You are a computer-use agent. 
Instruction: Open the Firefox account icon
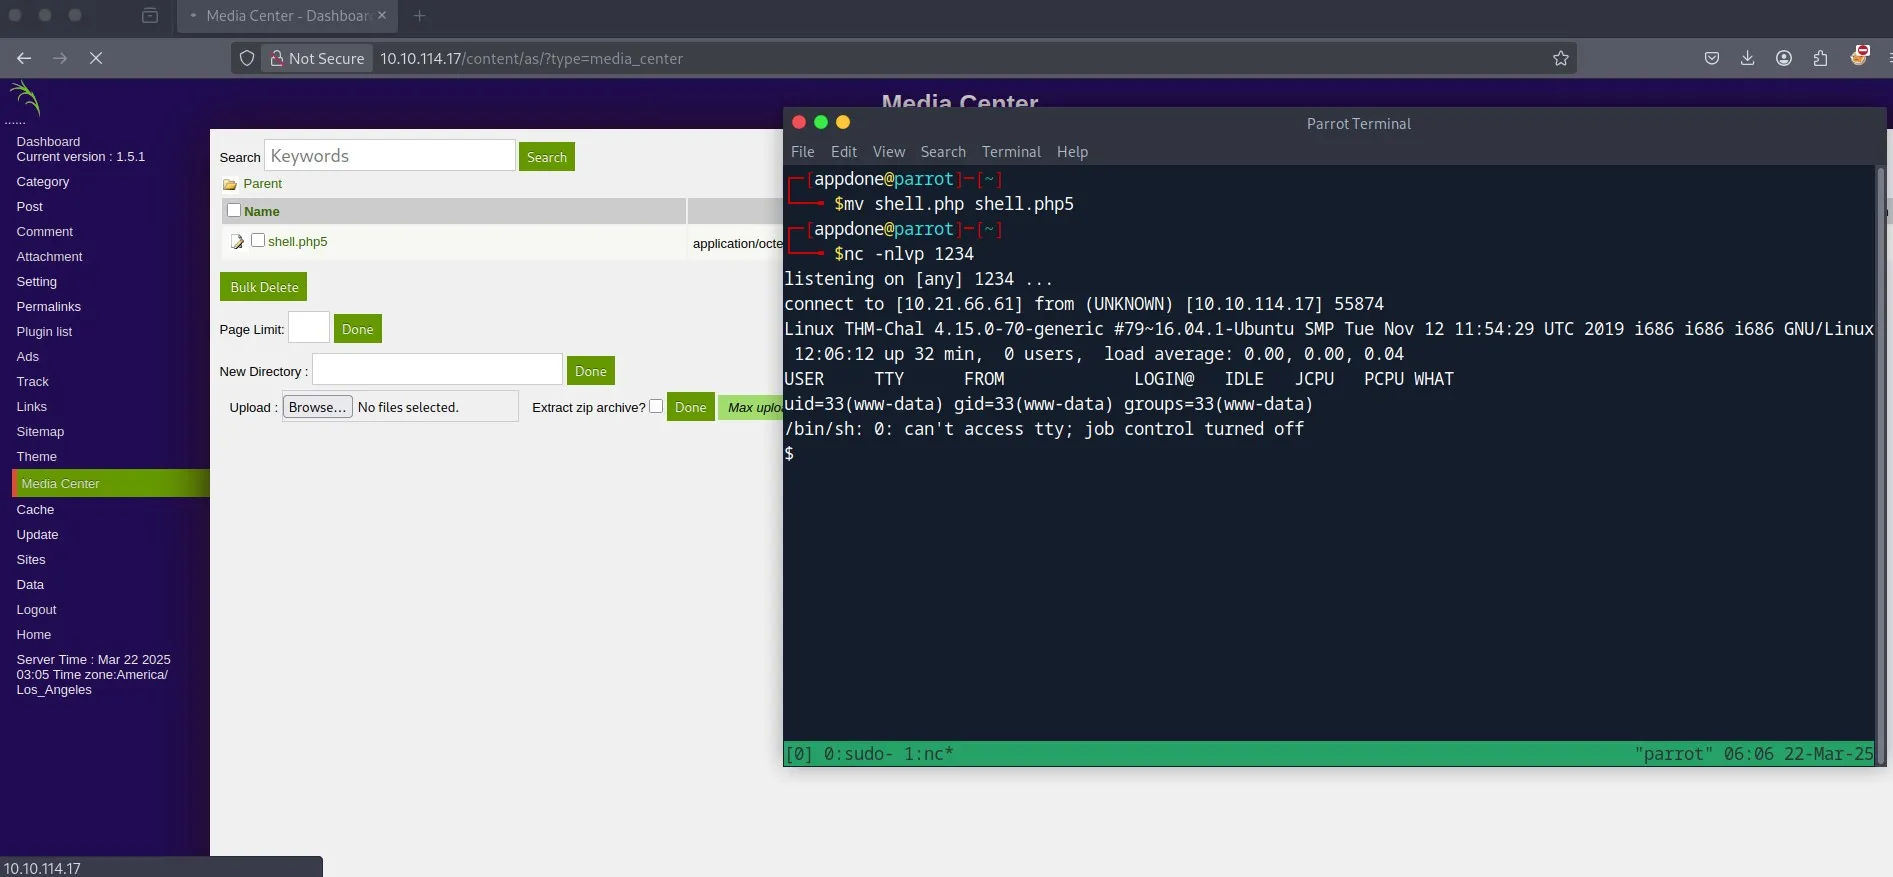click(1784, 58)
